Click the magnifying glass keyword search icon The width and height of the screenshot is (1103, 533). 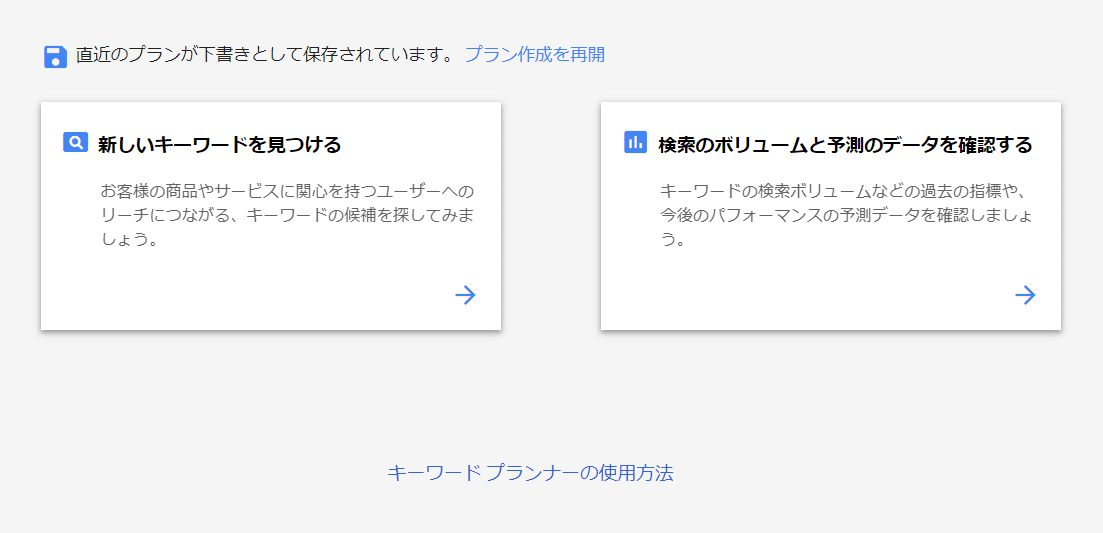76,142
